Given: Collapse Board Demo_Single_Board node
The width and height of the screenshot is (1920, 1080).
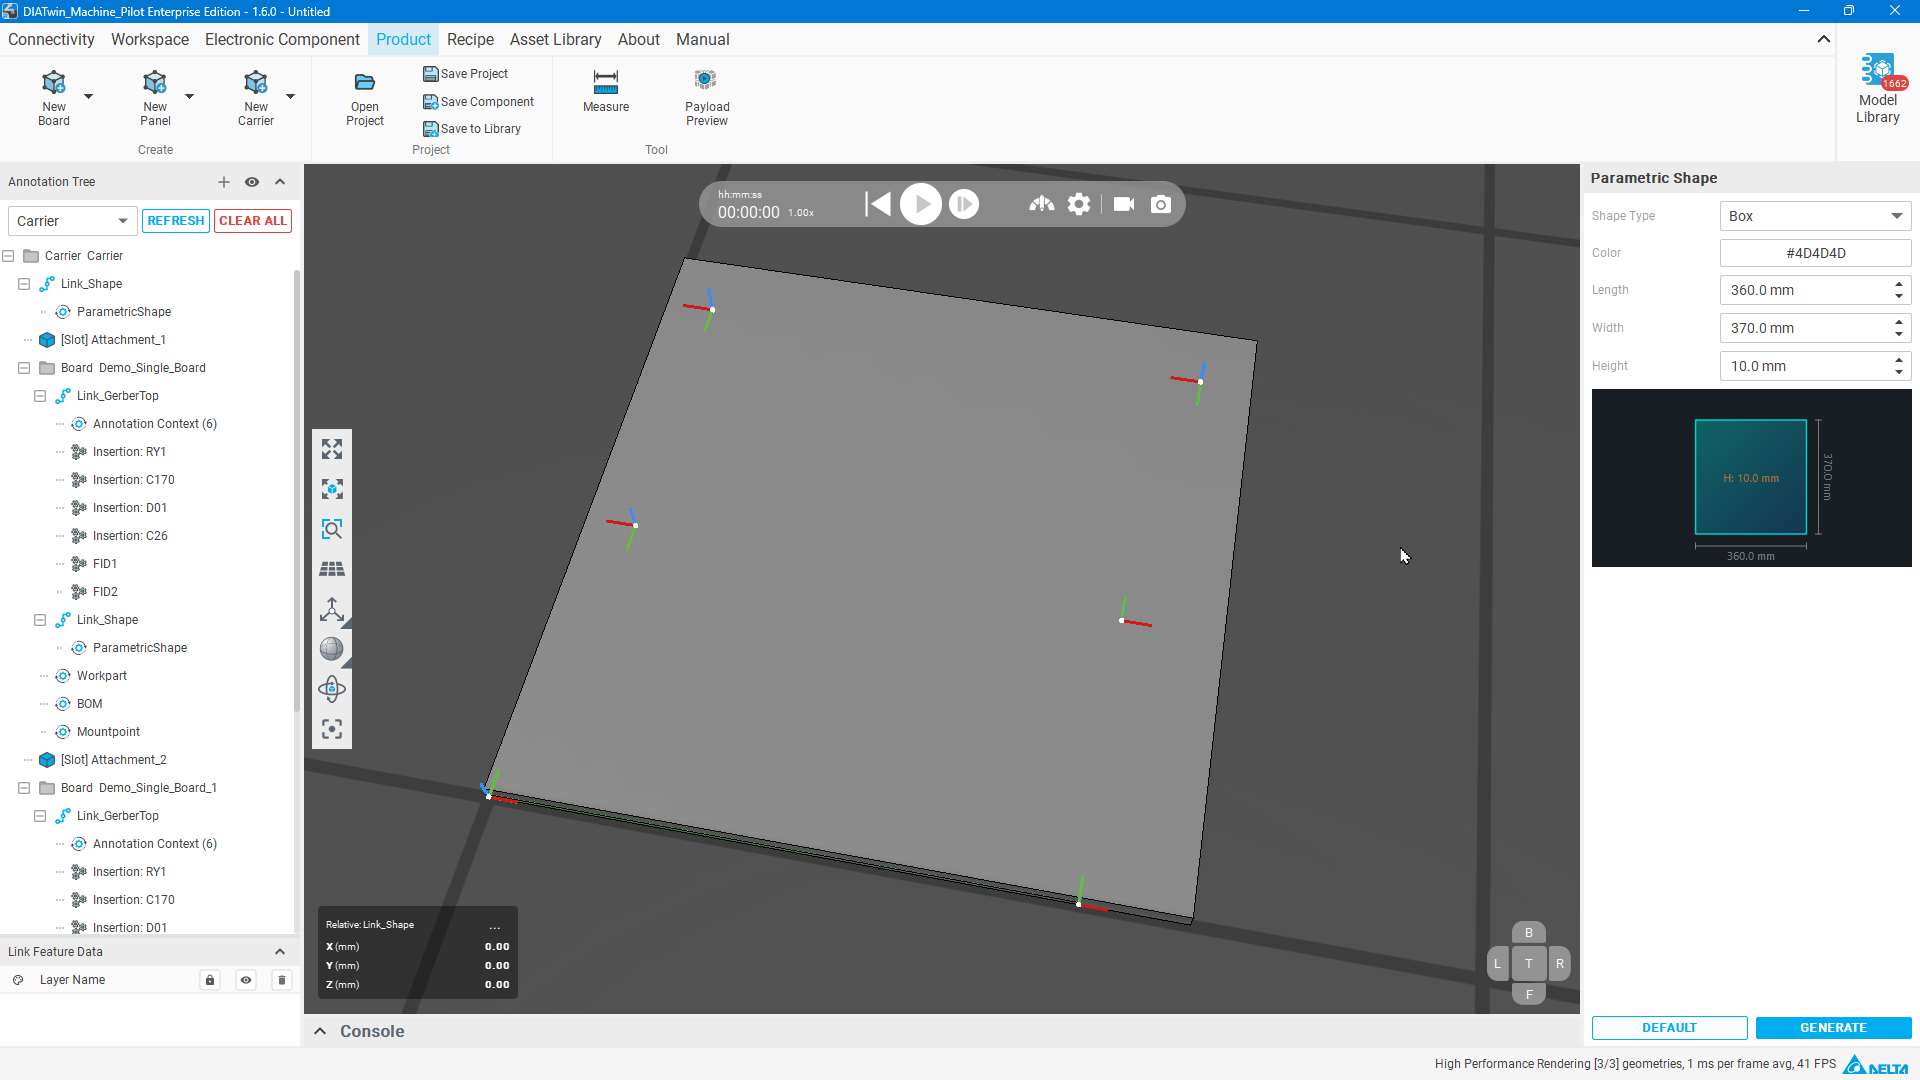Looking at the screenshot, I should tap(24, 368).
